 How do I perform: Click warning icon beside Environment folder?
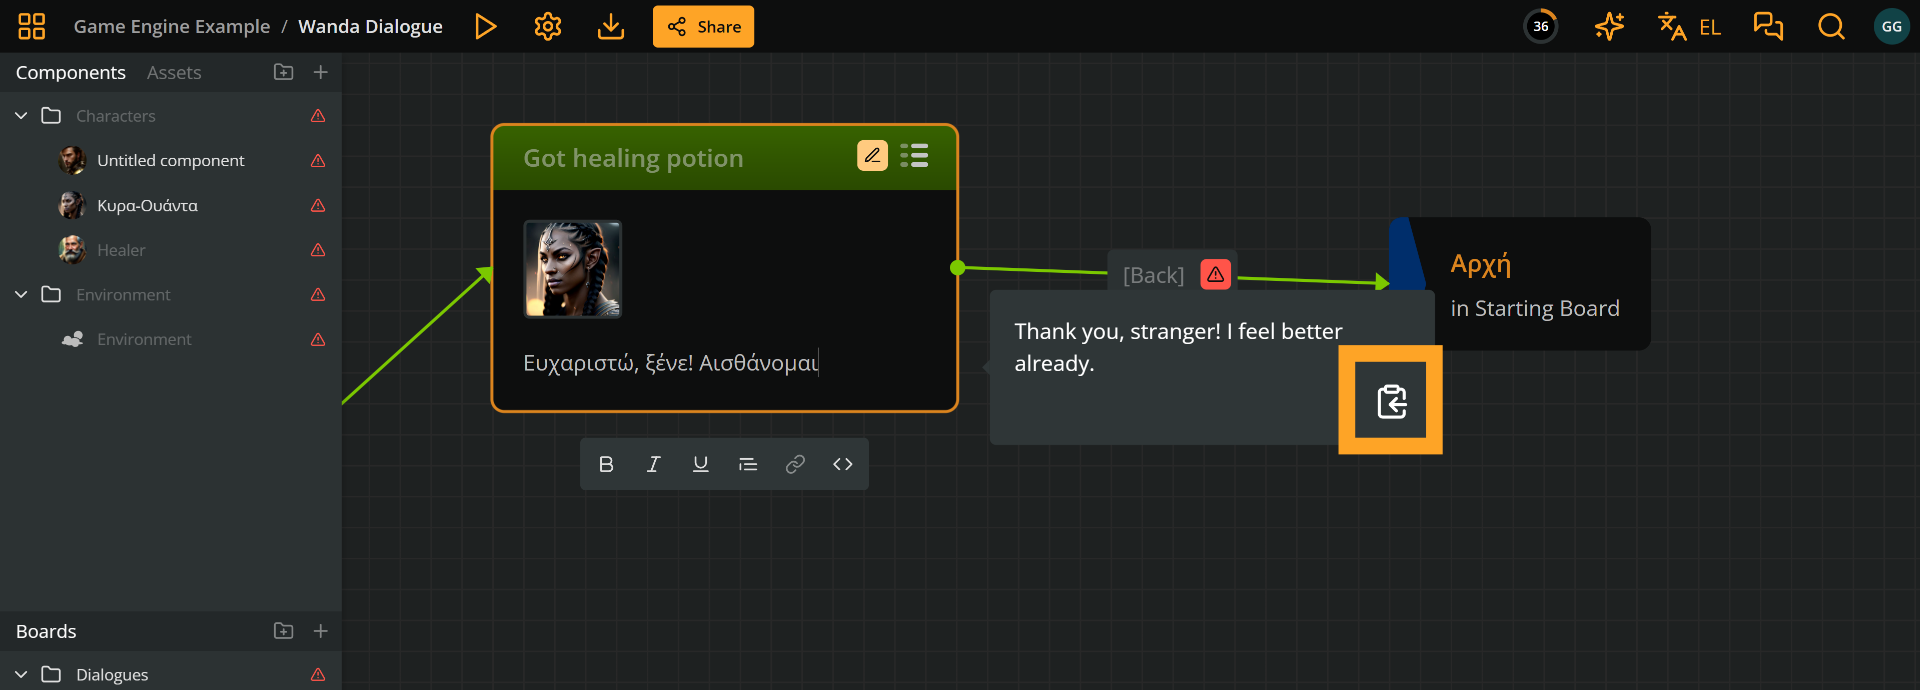[x=318, y=294]
